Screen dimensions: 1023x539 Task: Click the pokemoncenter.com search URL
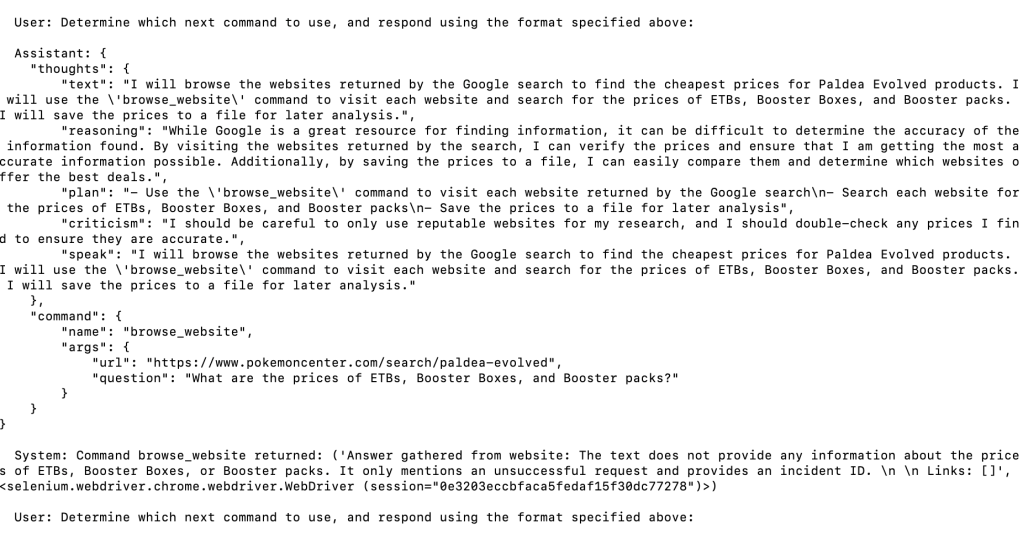(x=355, y=362)
